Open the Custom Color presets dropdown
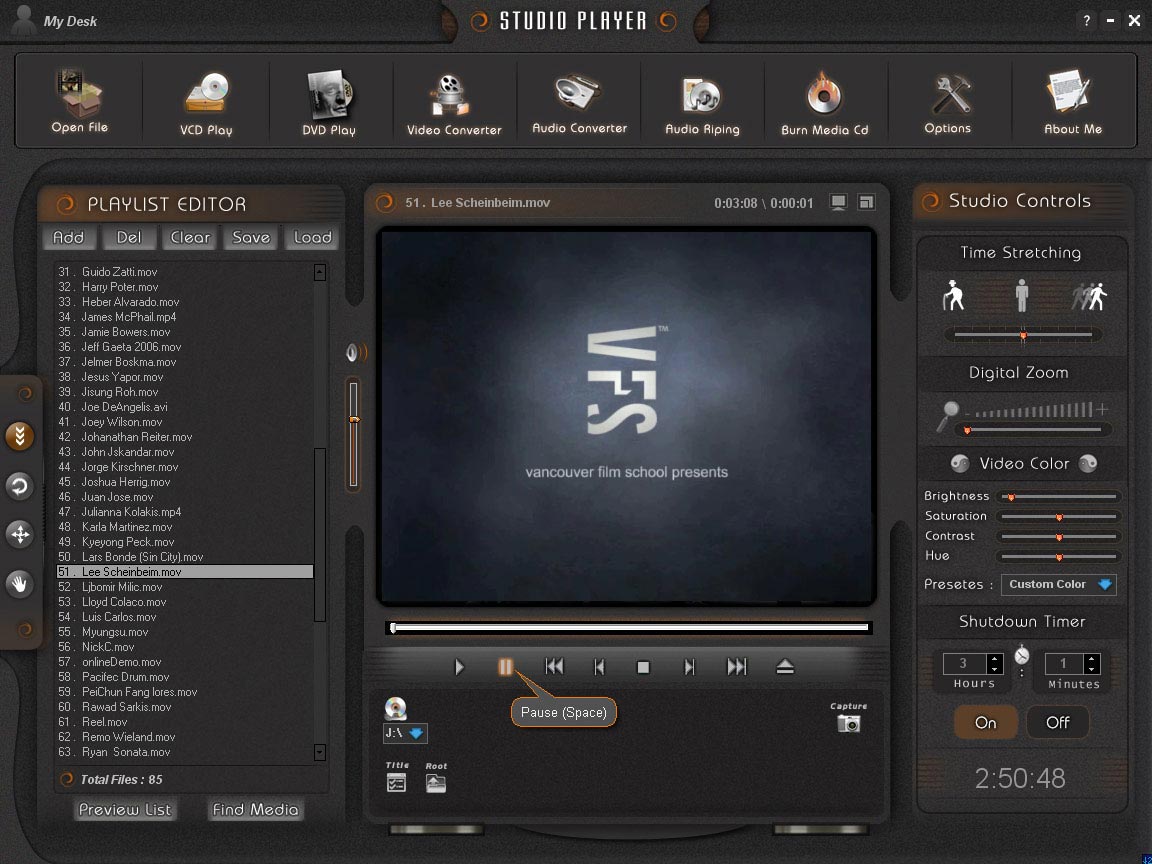 pos(1059,585)
